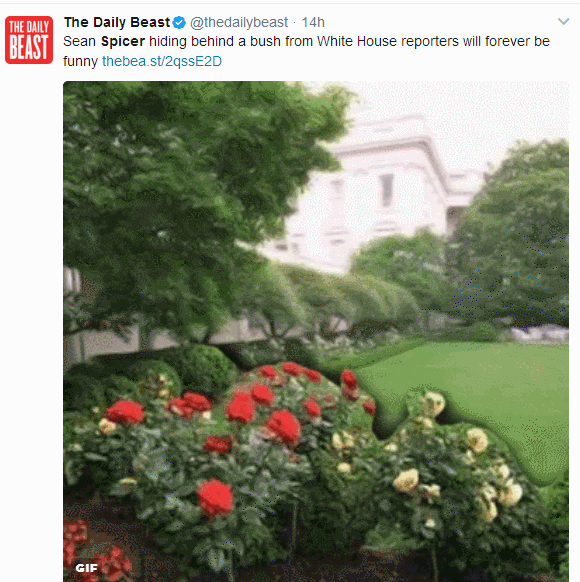Click the GIF badge on the media

86,568
